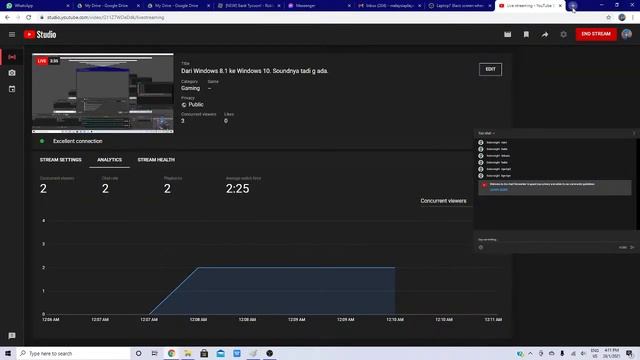Open the Send feedback icon at sidebar bottom

tap(12, 336)
